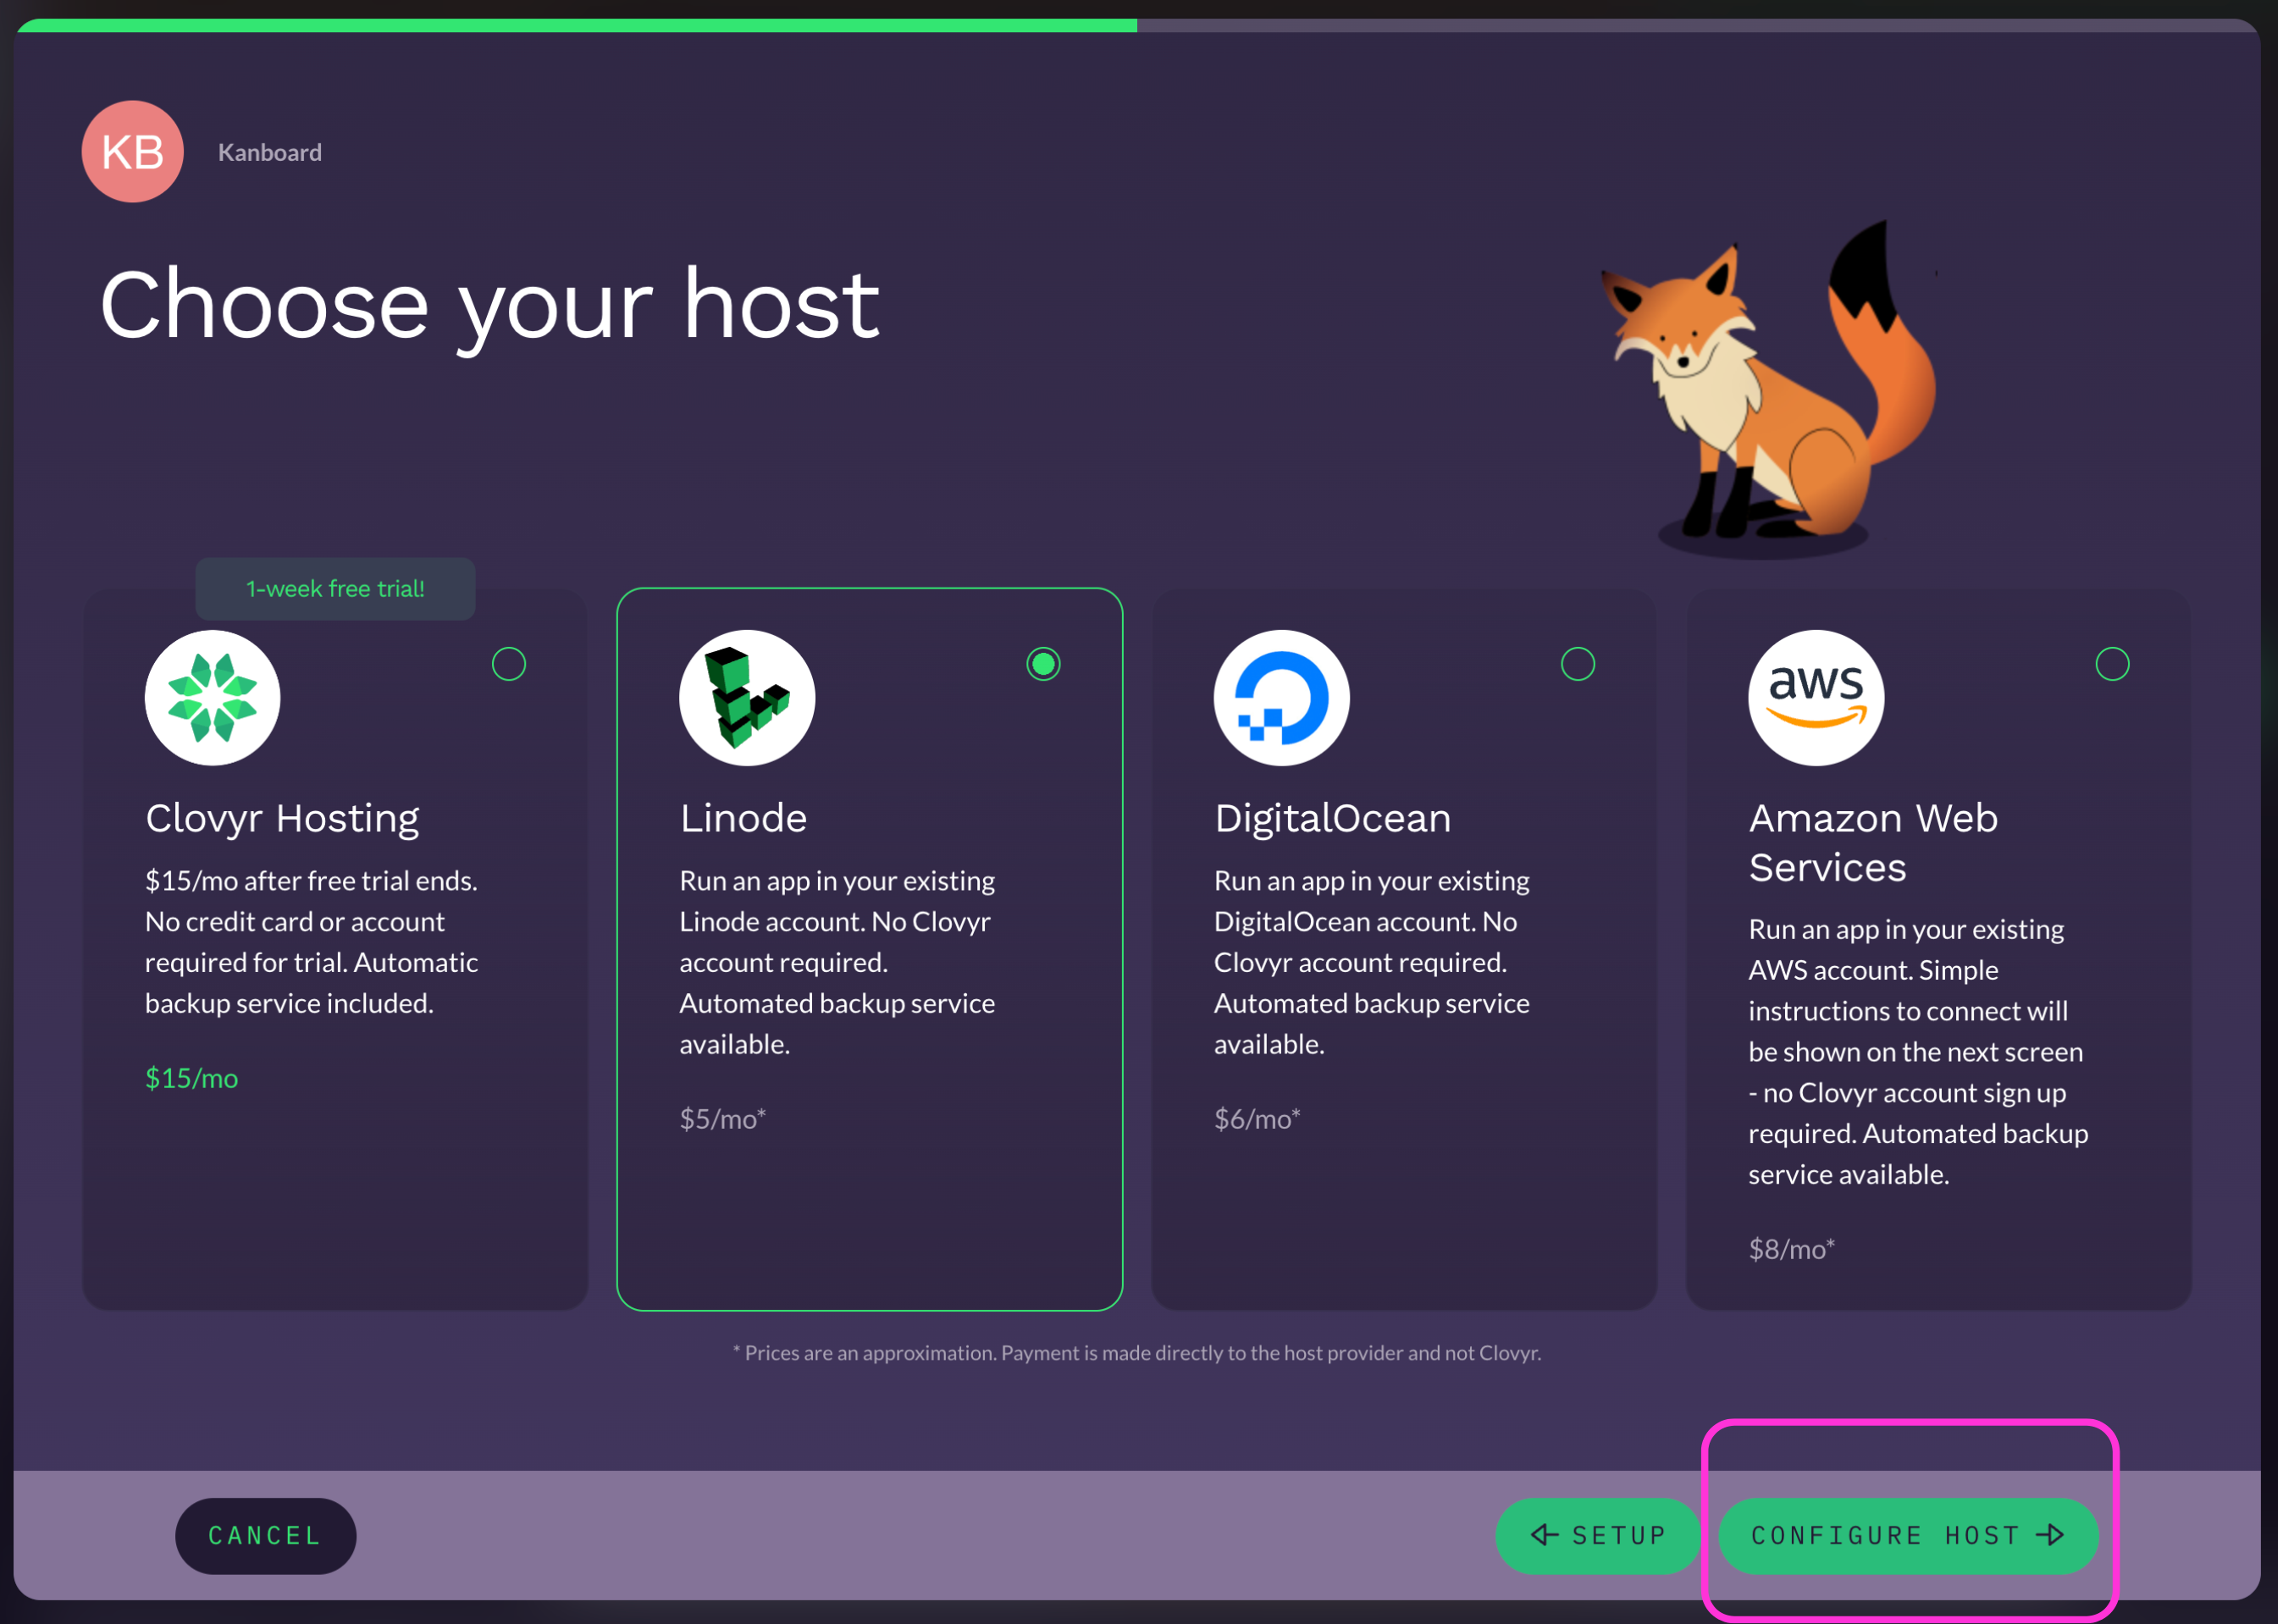2283x1624 pixels.
Task: Click the AWS description text
Action: coord(1920,1053)
